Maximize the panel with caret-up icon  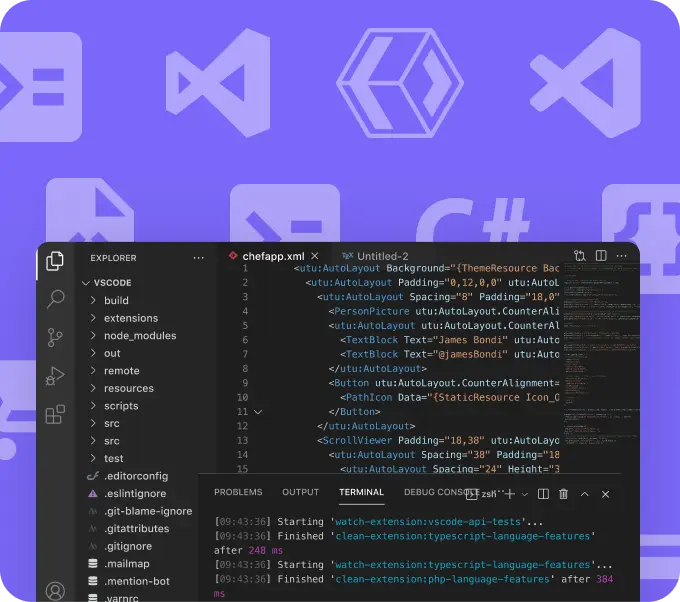pos(585,494)
